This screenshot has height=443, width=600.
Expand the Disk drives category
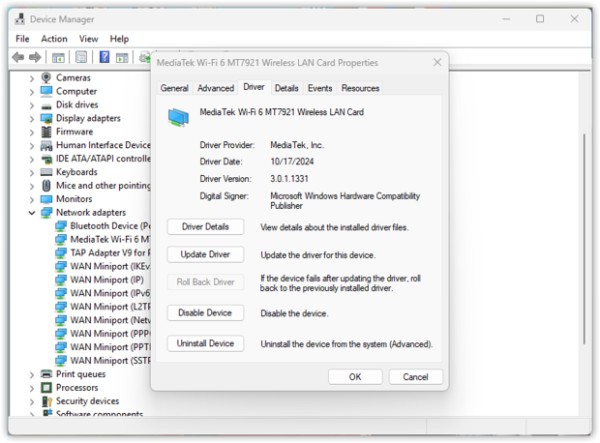tap(32, 105)
